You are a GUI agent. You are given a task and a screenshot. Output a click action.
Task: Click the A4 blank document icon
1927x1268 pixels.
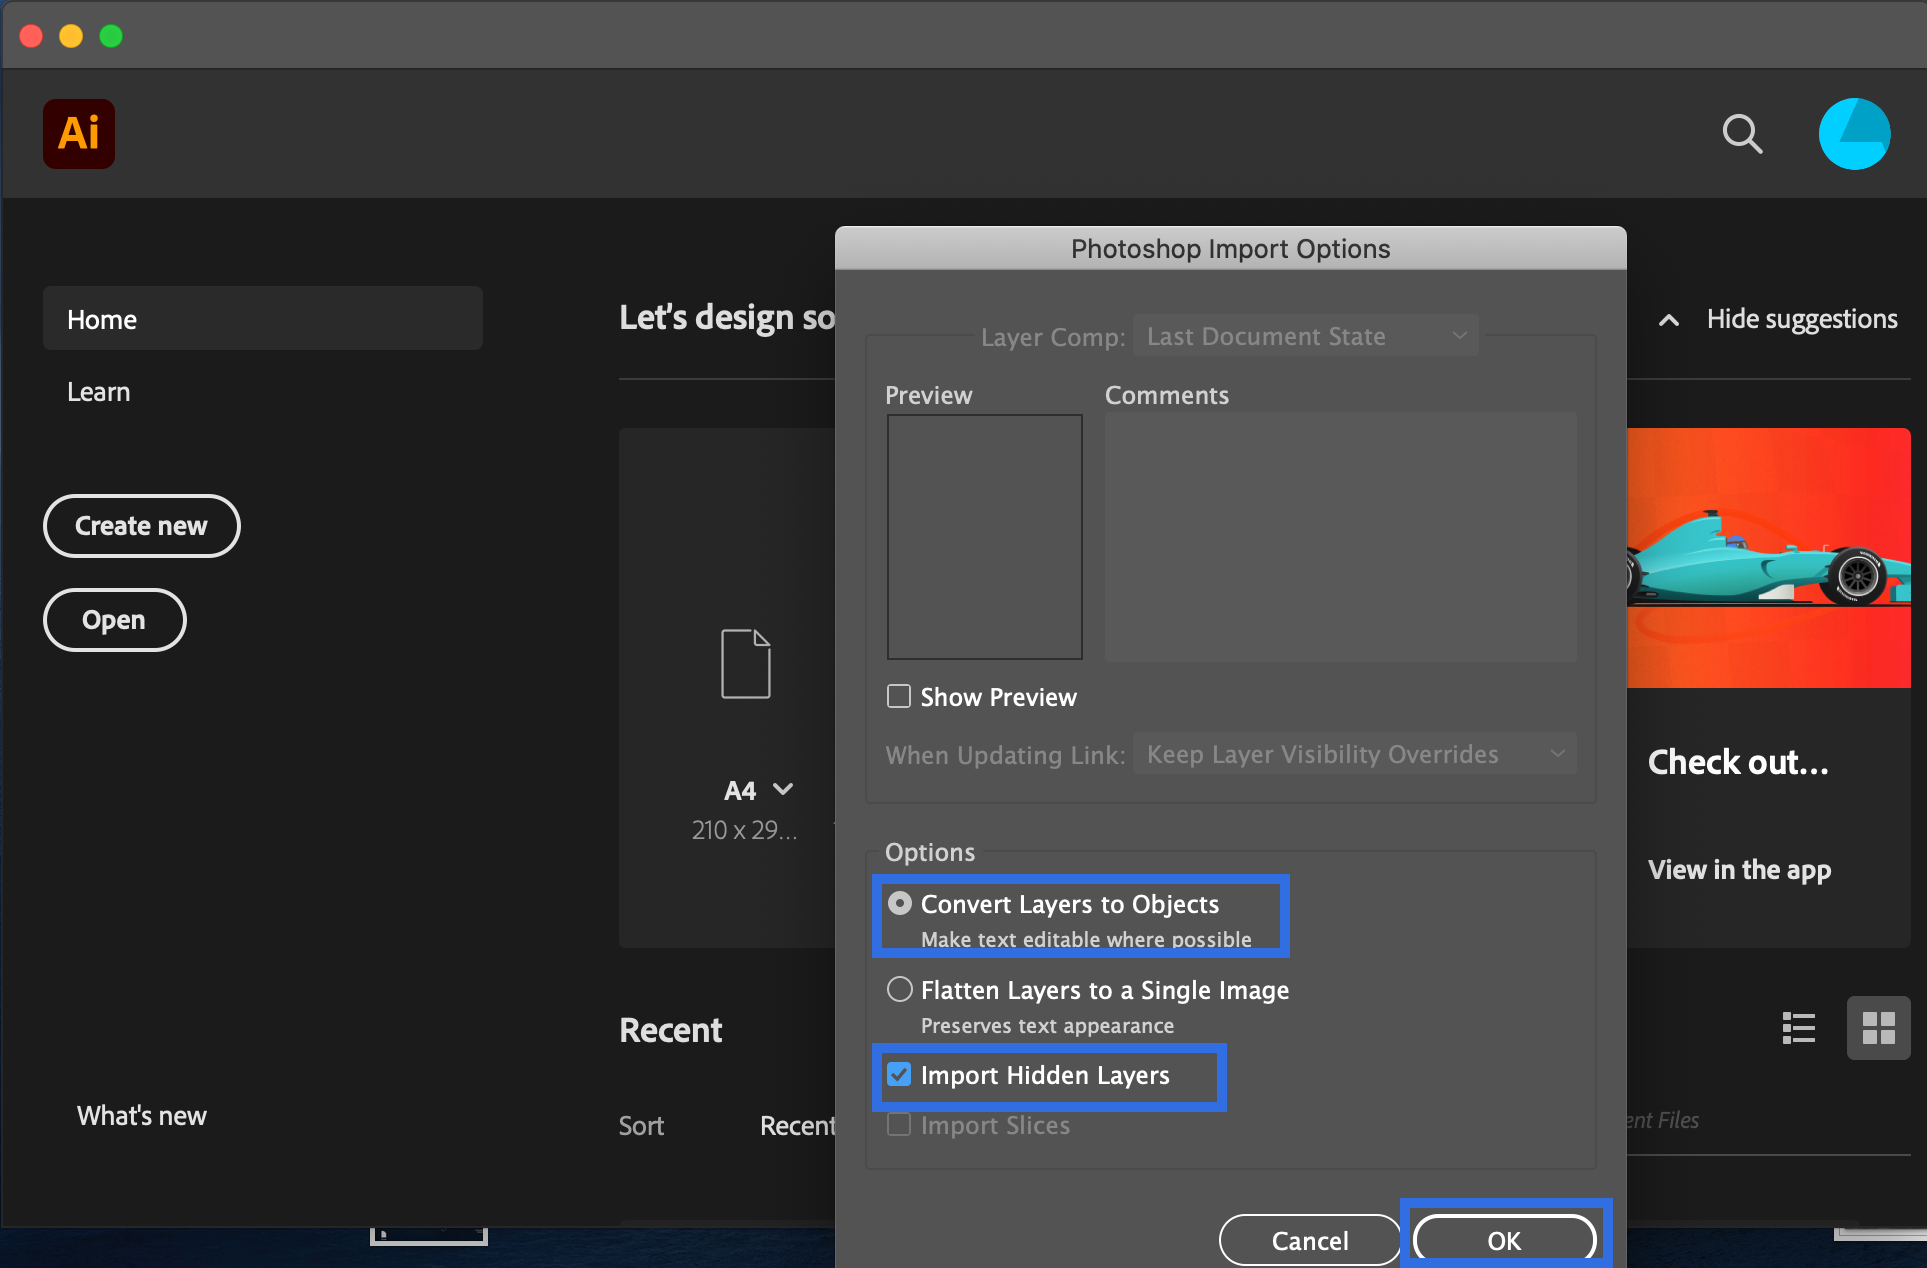pos(746,664)
